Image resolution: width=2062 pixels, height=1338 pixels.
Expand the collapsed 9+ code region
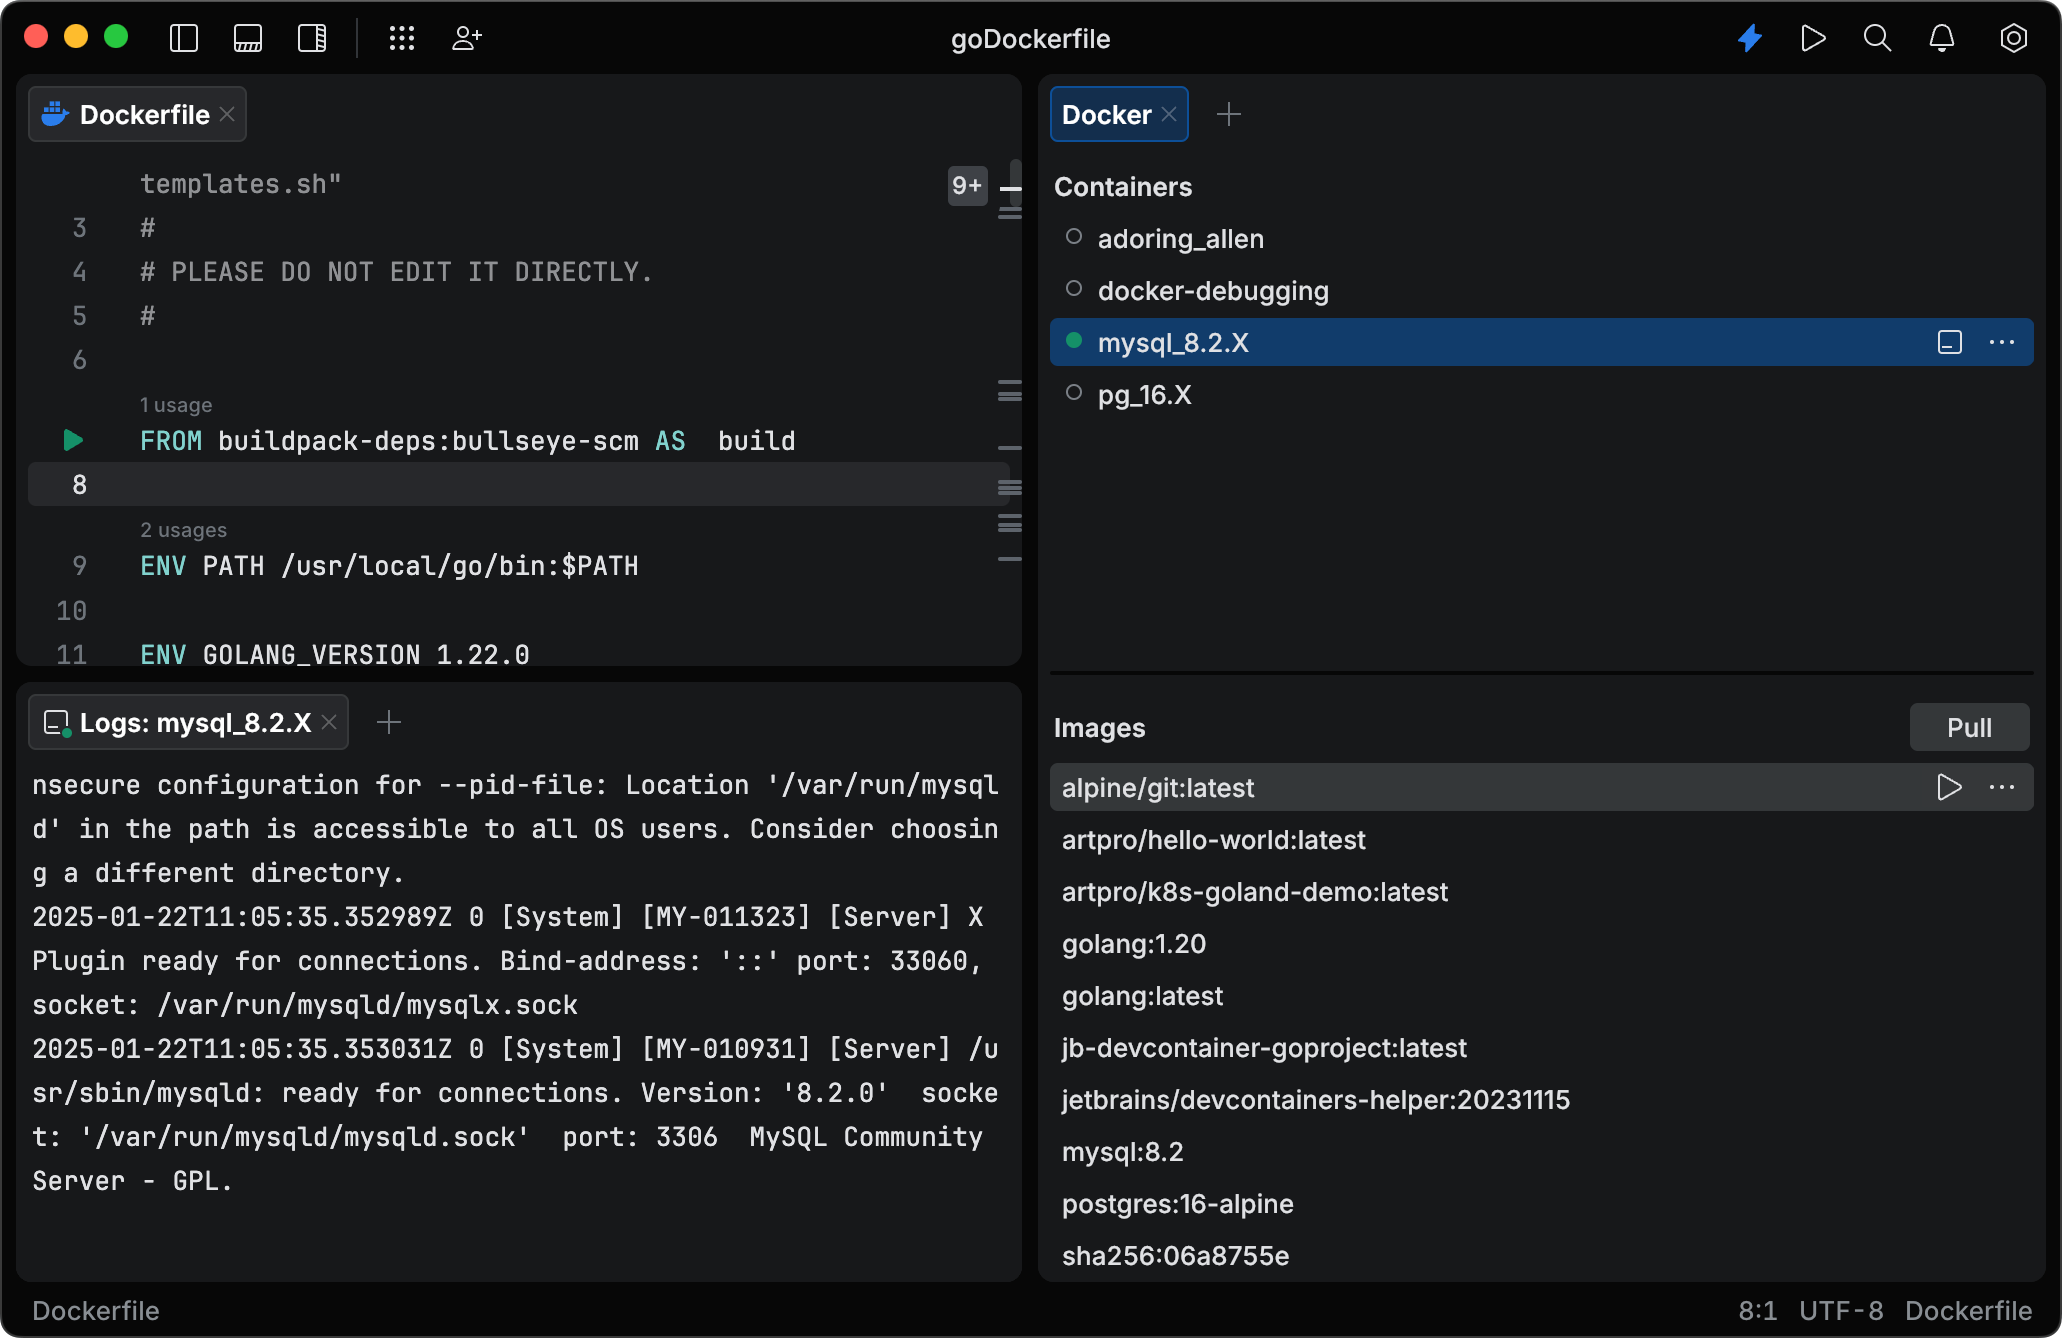point(966,186)
